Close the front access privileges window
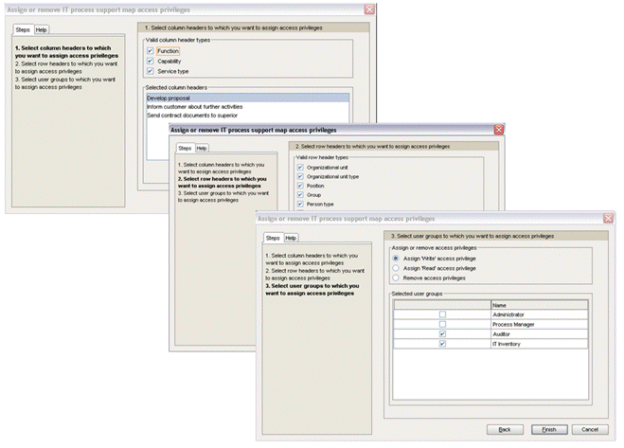The image size is (624, 448). pos(608,218)
